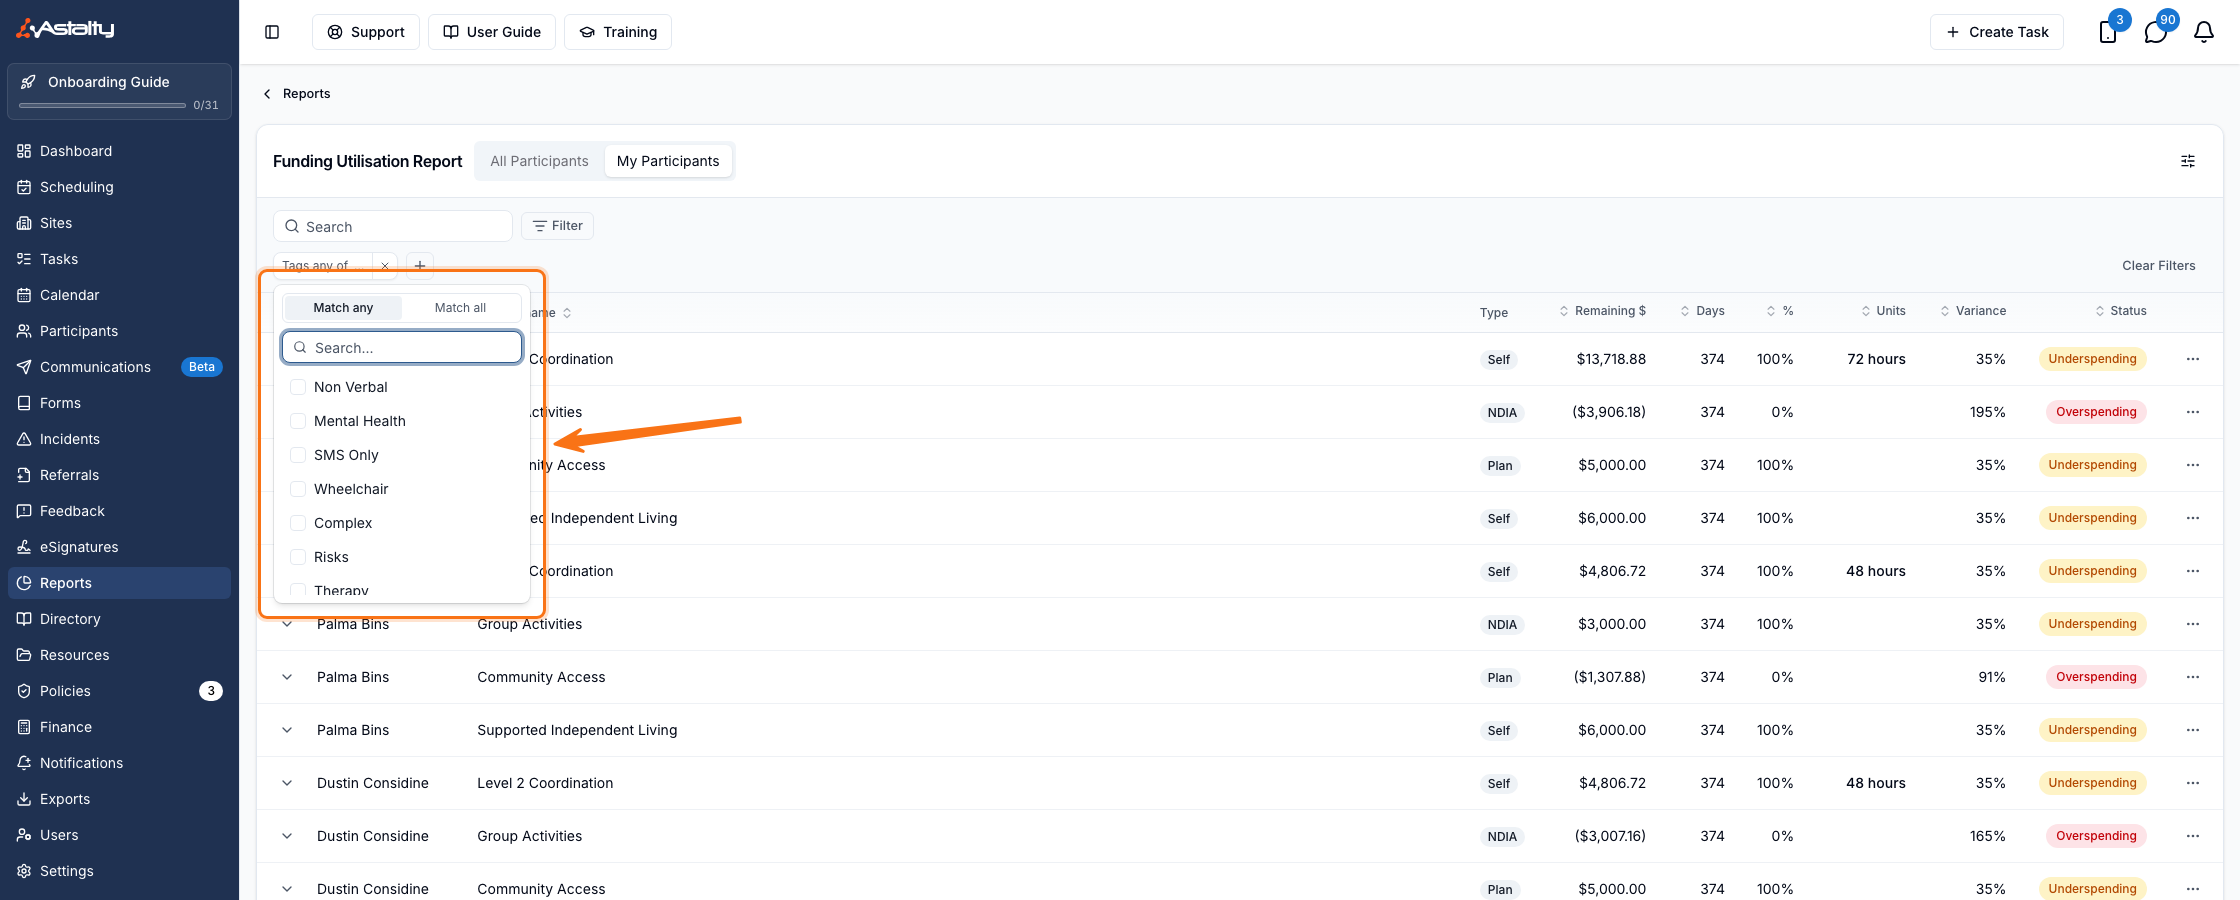Go to Incidents in sidebar

[119, 439]
